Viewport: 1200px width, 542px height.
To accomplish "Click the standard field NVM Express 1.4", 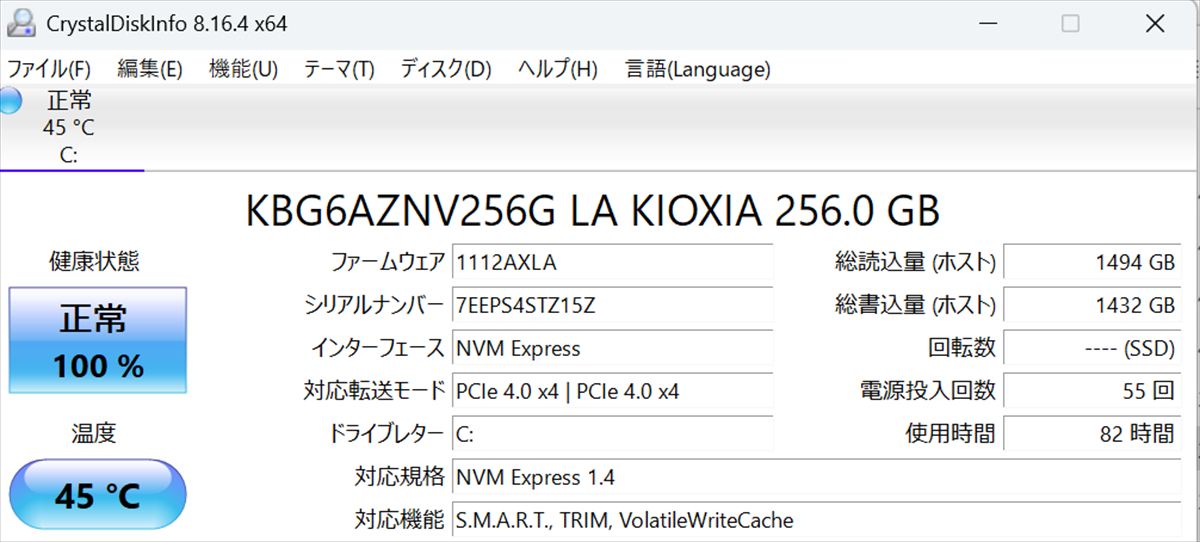I will (x=816, y=477).
